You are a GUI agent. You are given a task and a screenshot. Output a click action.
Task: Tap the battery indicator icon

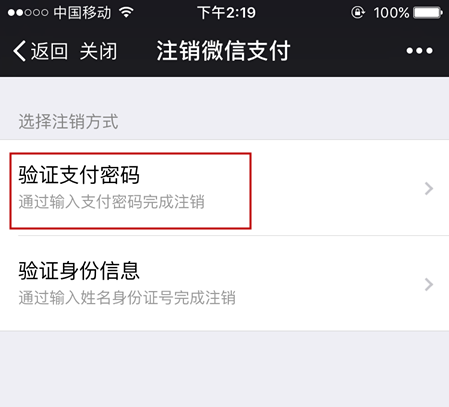(x=428, y=13)
